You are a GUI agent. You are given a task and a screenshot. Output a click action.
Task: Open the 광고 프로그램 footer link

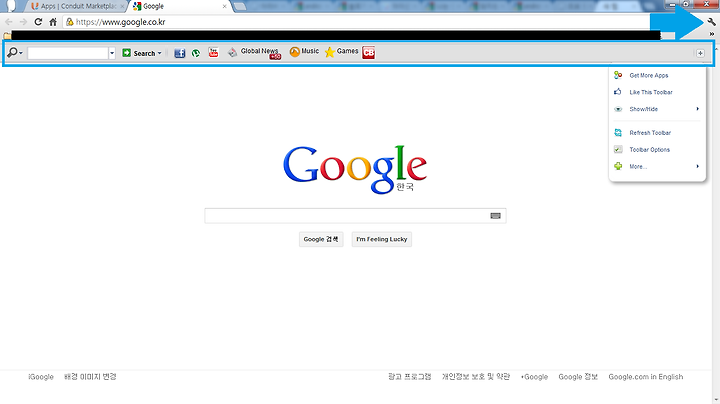pos(410,377)
